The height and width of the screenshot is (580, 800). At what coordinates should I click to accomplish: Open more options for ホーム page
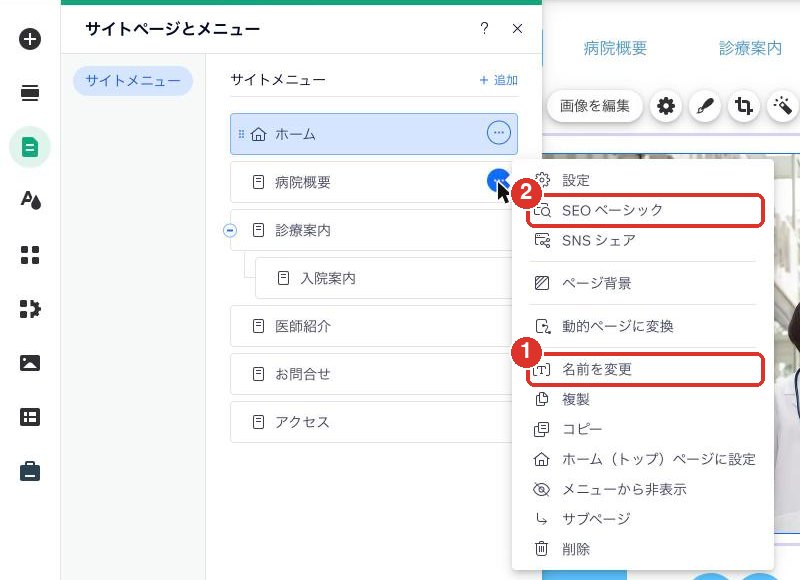click(498, 133)
